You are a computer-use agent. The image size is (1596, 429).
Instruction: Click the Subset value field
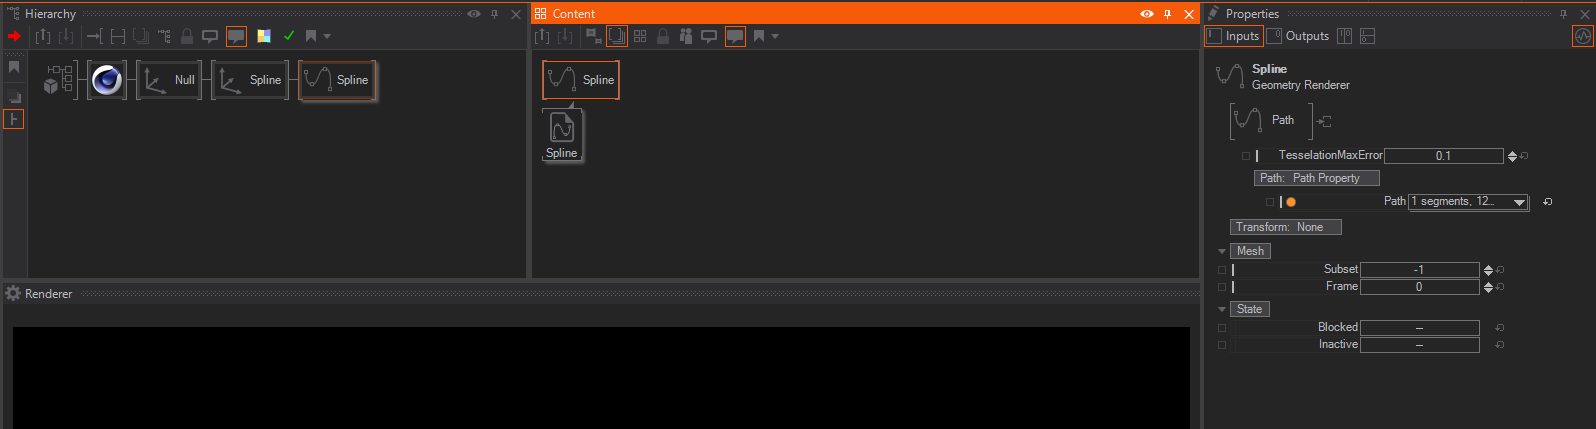1419,270
